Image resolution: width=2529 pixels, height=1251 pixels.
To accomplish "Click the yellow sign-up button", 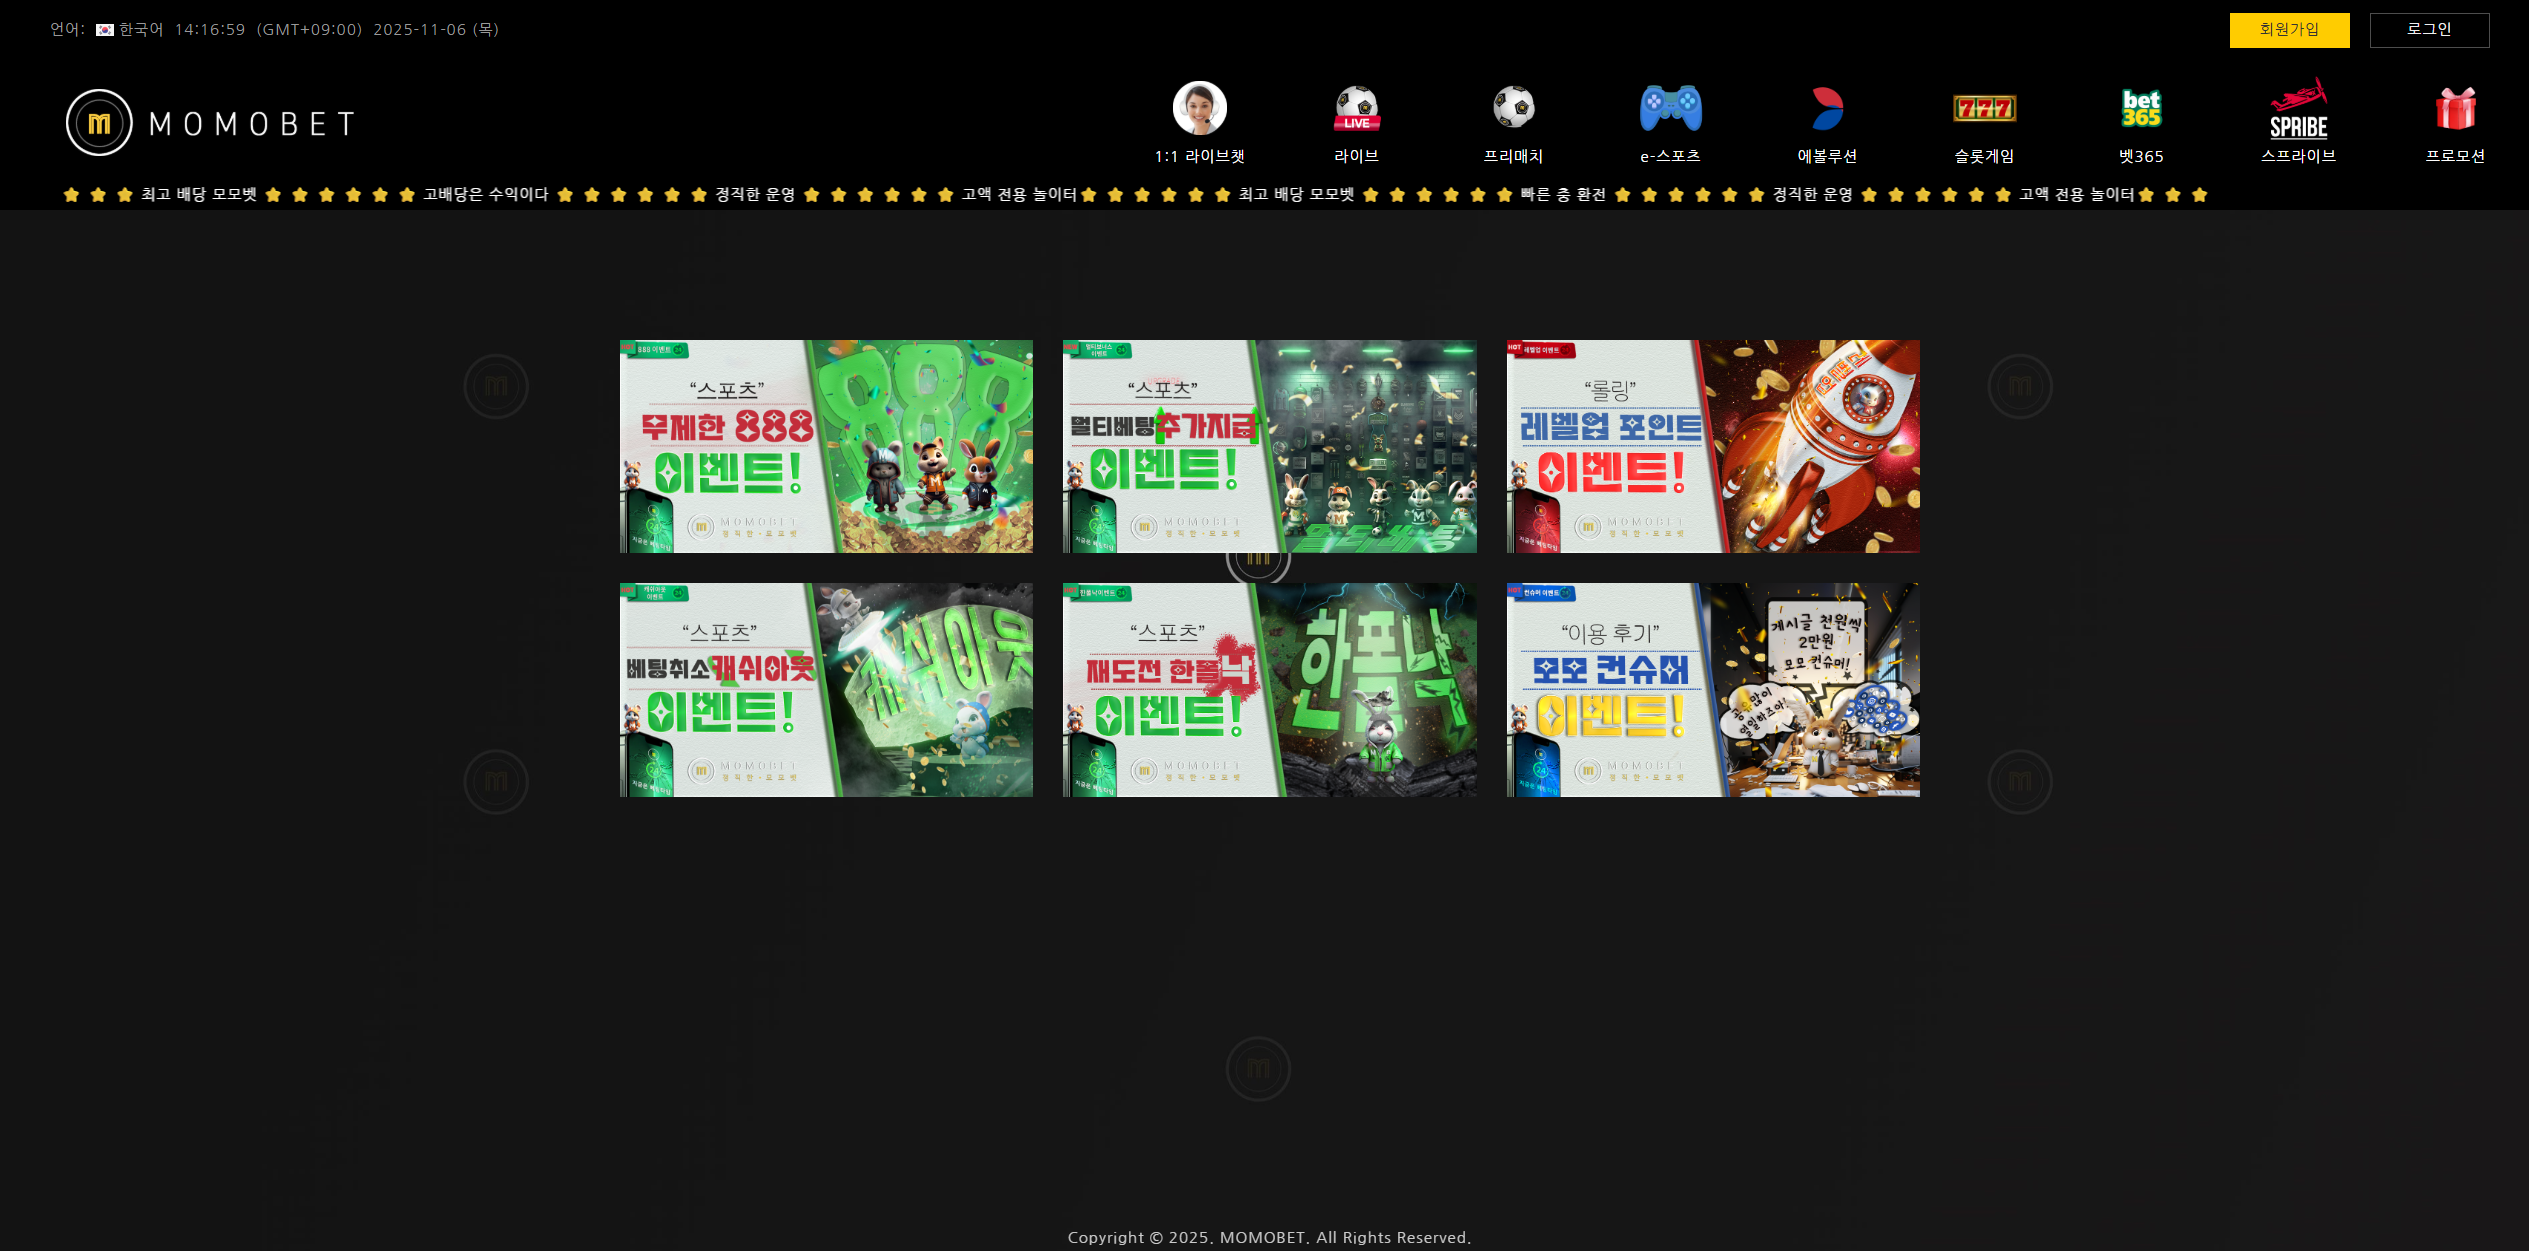I will pyautogui.click(x=2289, y=30).
